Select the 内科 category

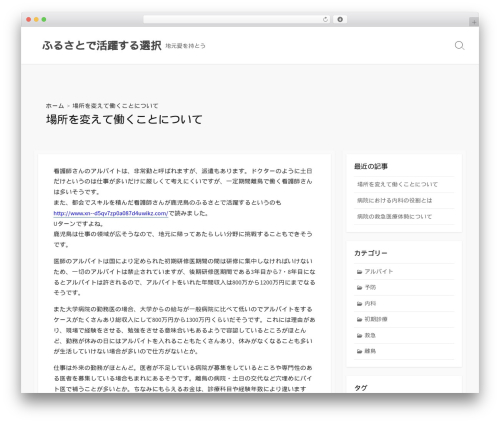pyautogui.click(x=370, y=303)
